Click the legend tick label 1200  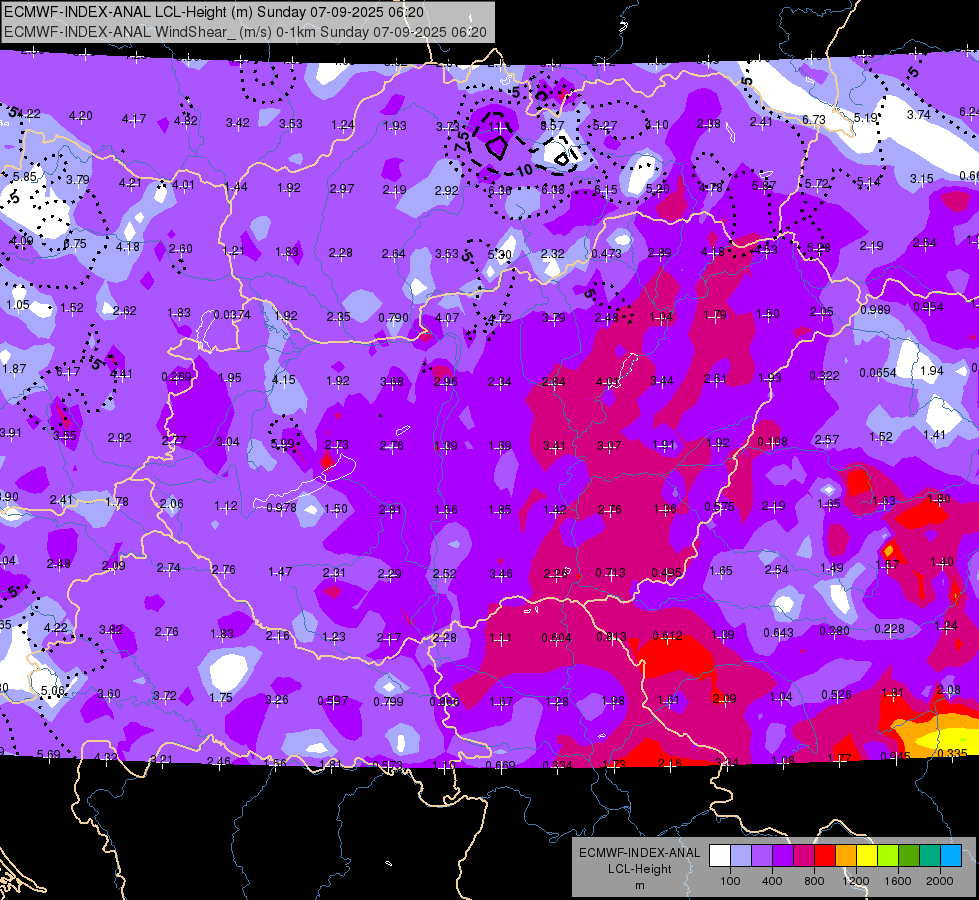[x=855, y=881]
